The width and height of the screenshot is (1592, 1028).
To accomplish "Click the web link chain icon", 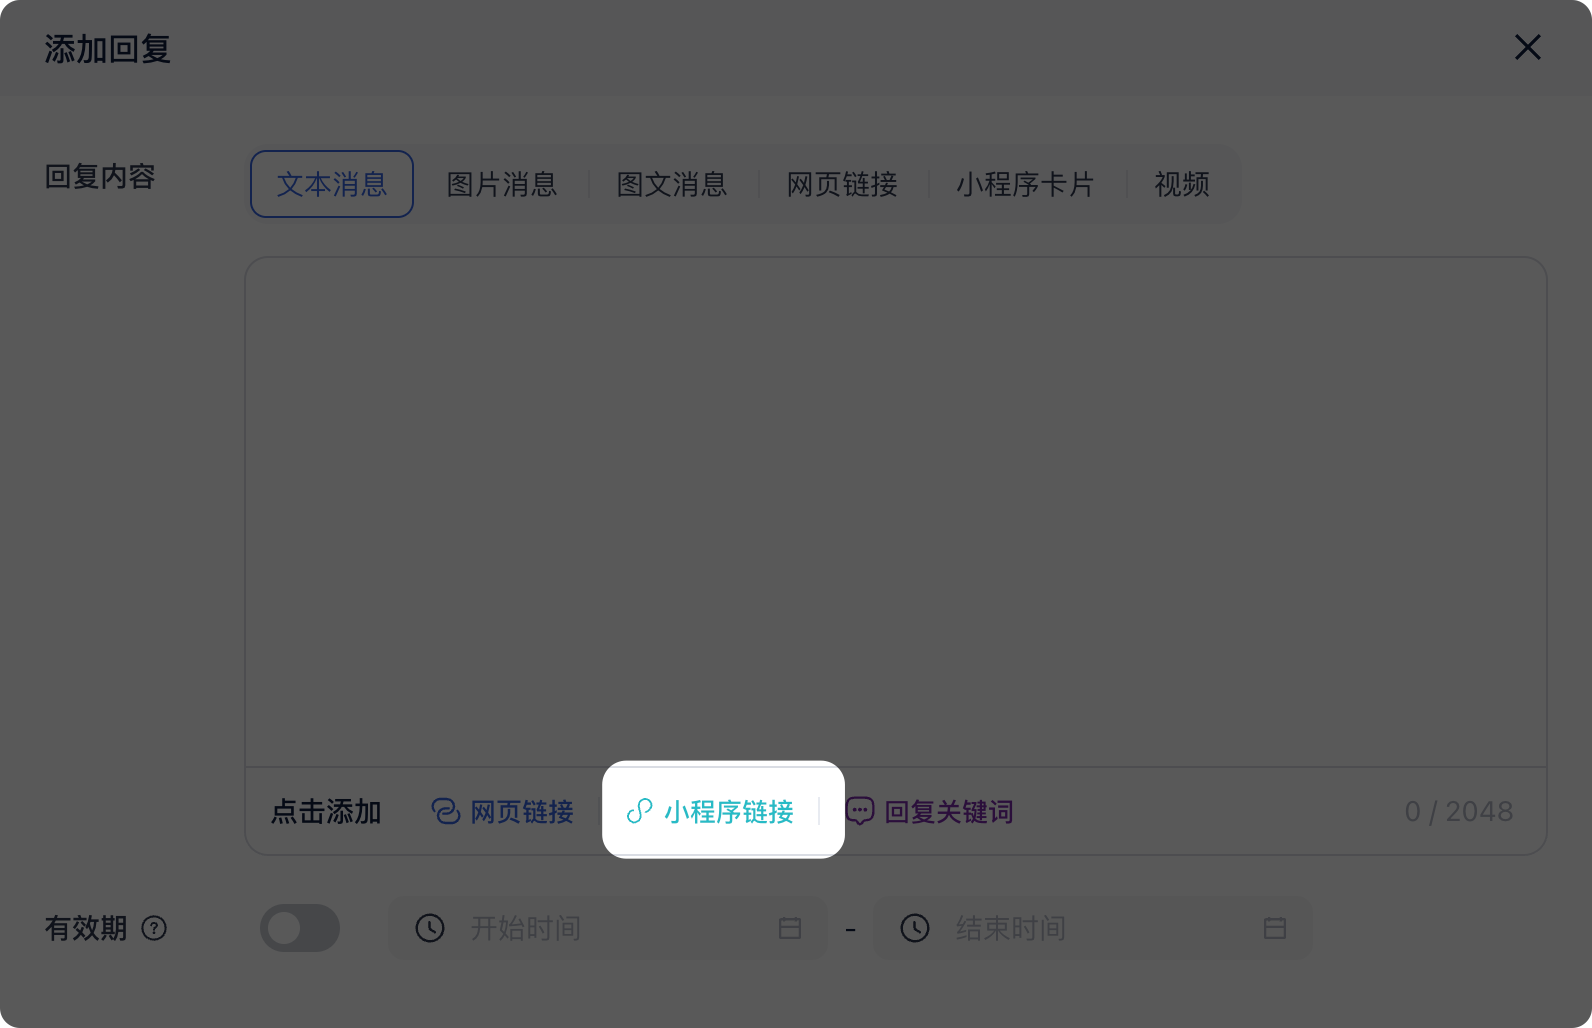I will 445,811.
